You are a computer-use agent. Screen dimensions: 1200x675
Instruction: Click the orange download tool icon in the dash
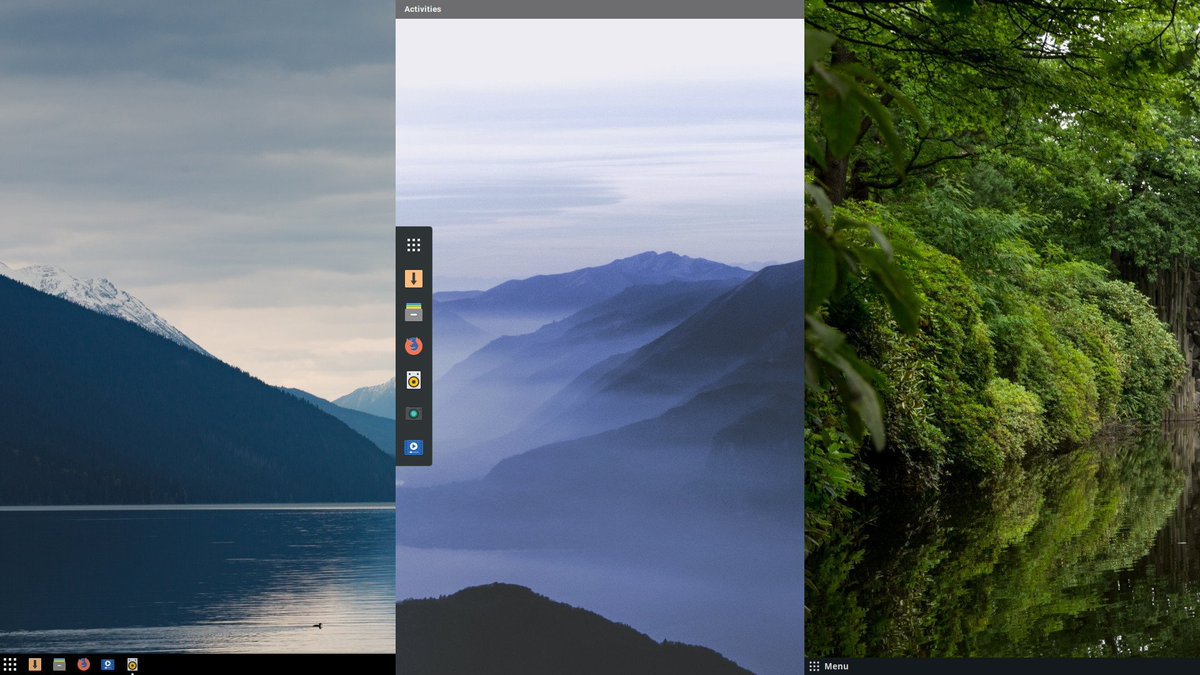coord(414,277)
